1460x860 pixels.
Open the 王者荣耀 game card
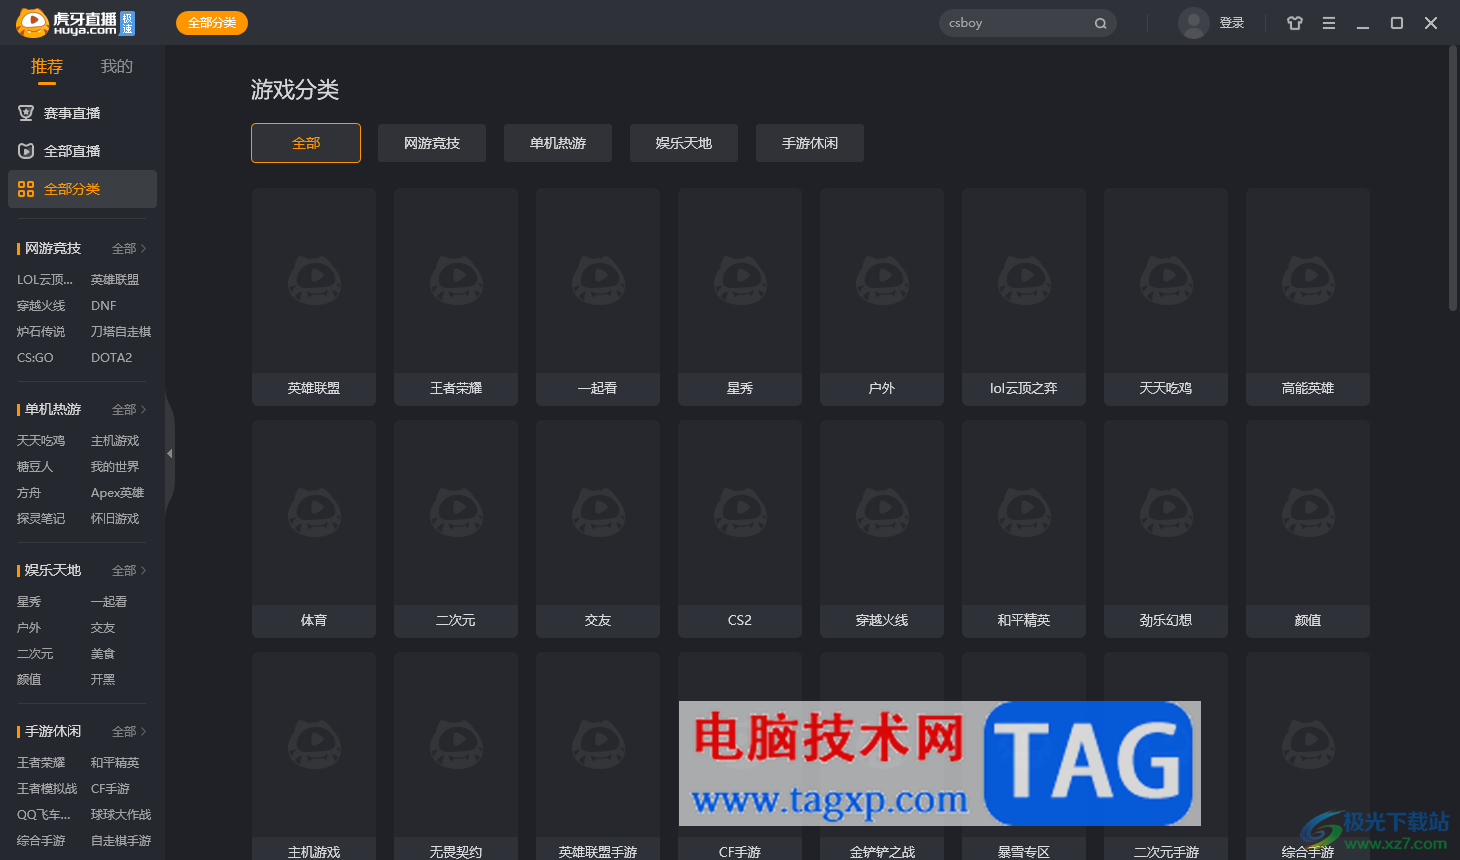456,297
